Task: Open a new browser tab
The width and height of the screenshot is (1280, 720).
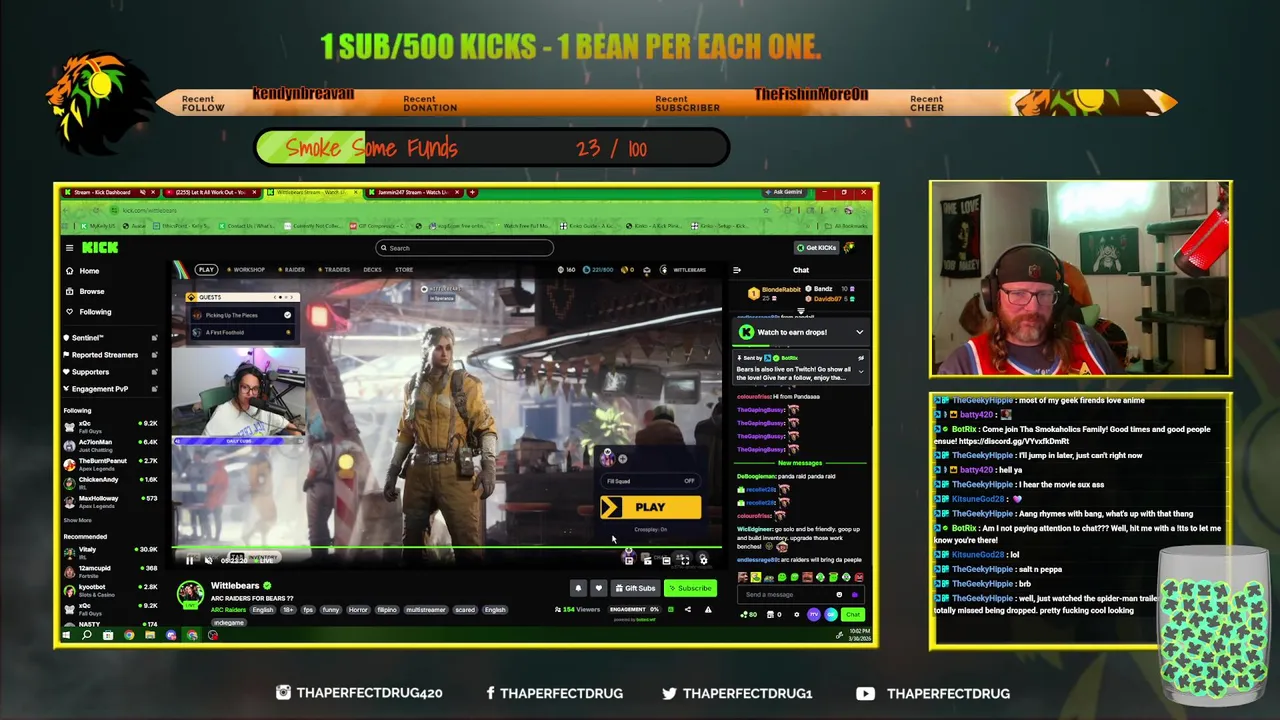Action: click(473, 192)
